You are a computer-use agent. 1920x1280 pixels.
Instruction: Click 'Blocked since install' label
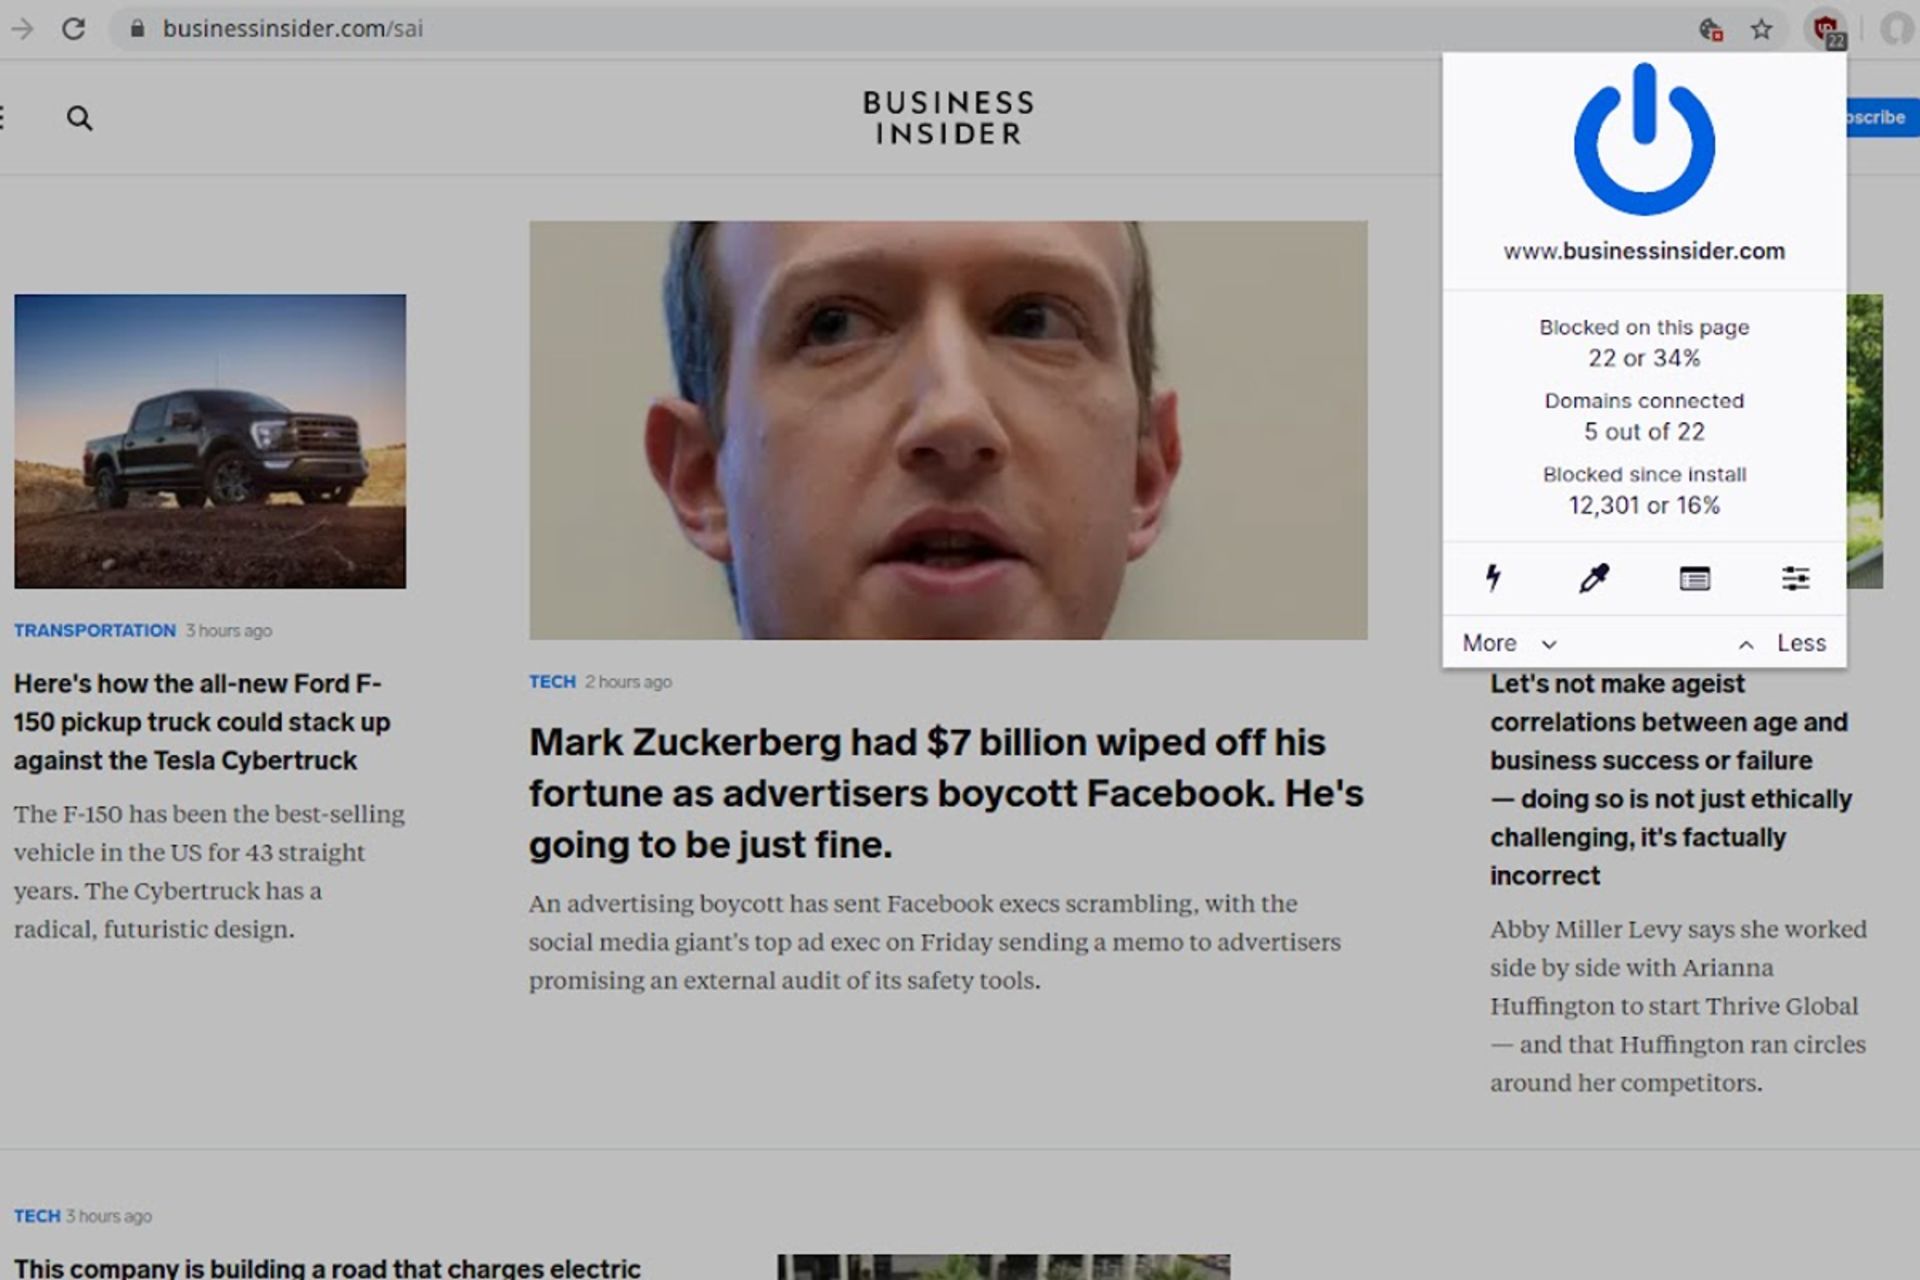[1644, 474]
